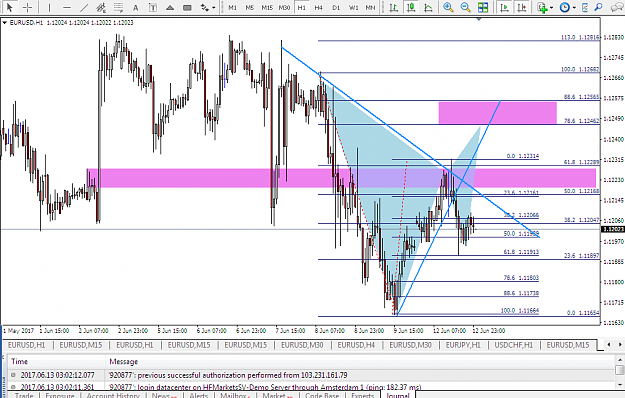Image resolution: width=625 pixels, height=398 pixels.
Task: Pick the horizontal line drawing tool
Action: click(67, 7)
